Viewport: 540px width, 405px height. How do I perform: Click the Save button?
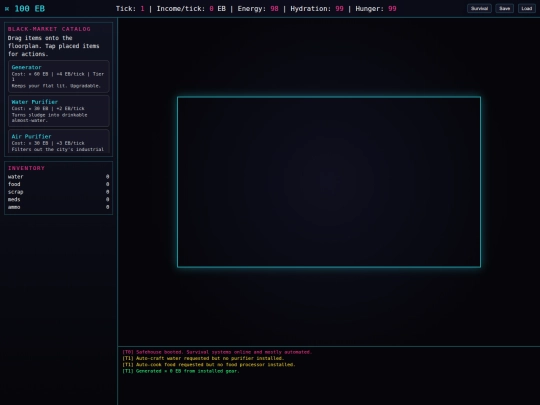pos(505,9)
